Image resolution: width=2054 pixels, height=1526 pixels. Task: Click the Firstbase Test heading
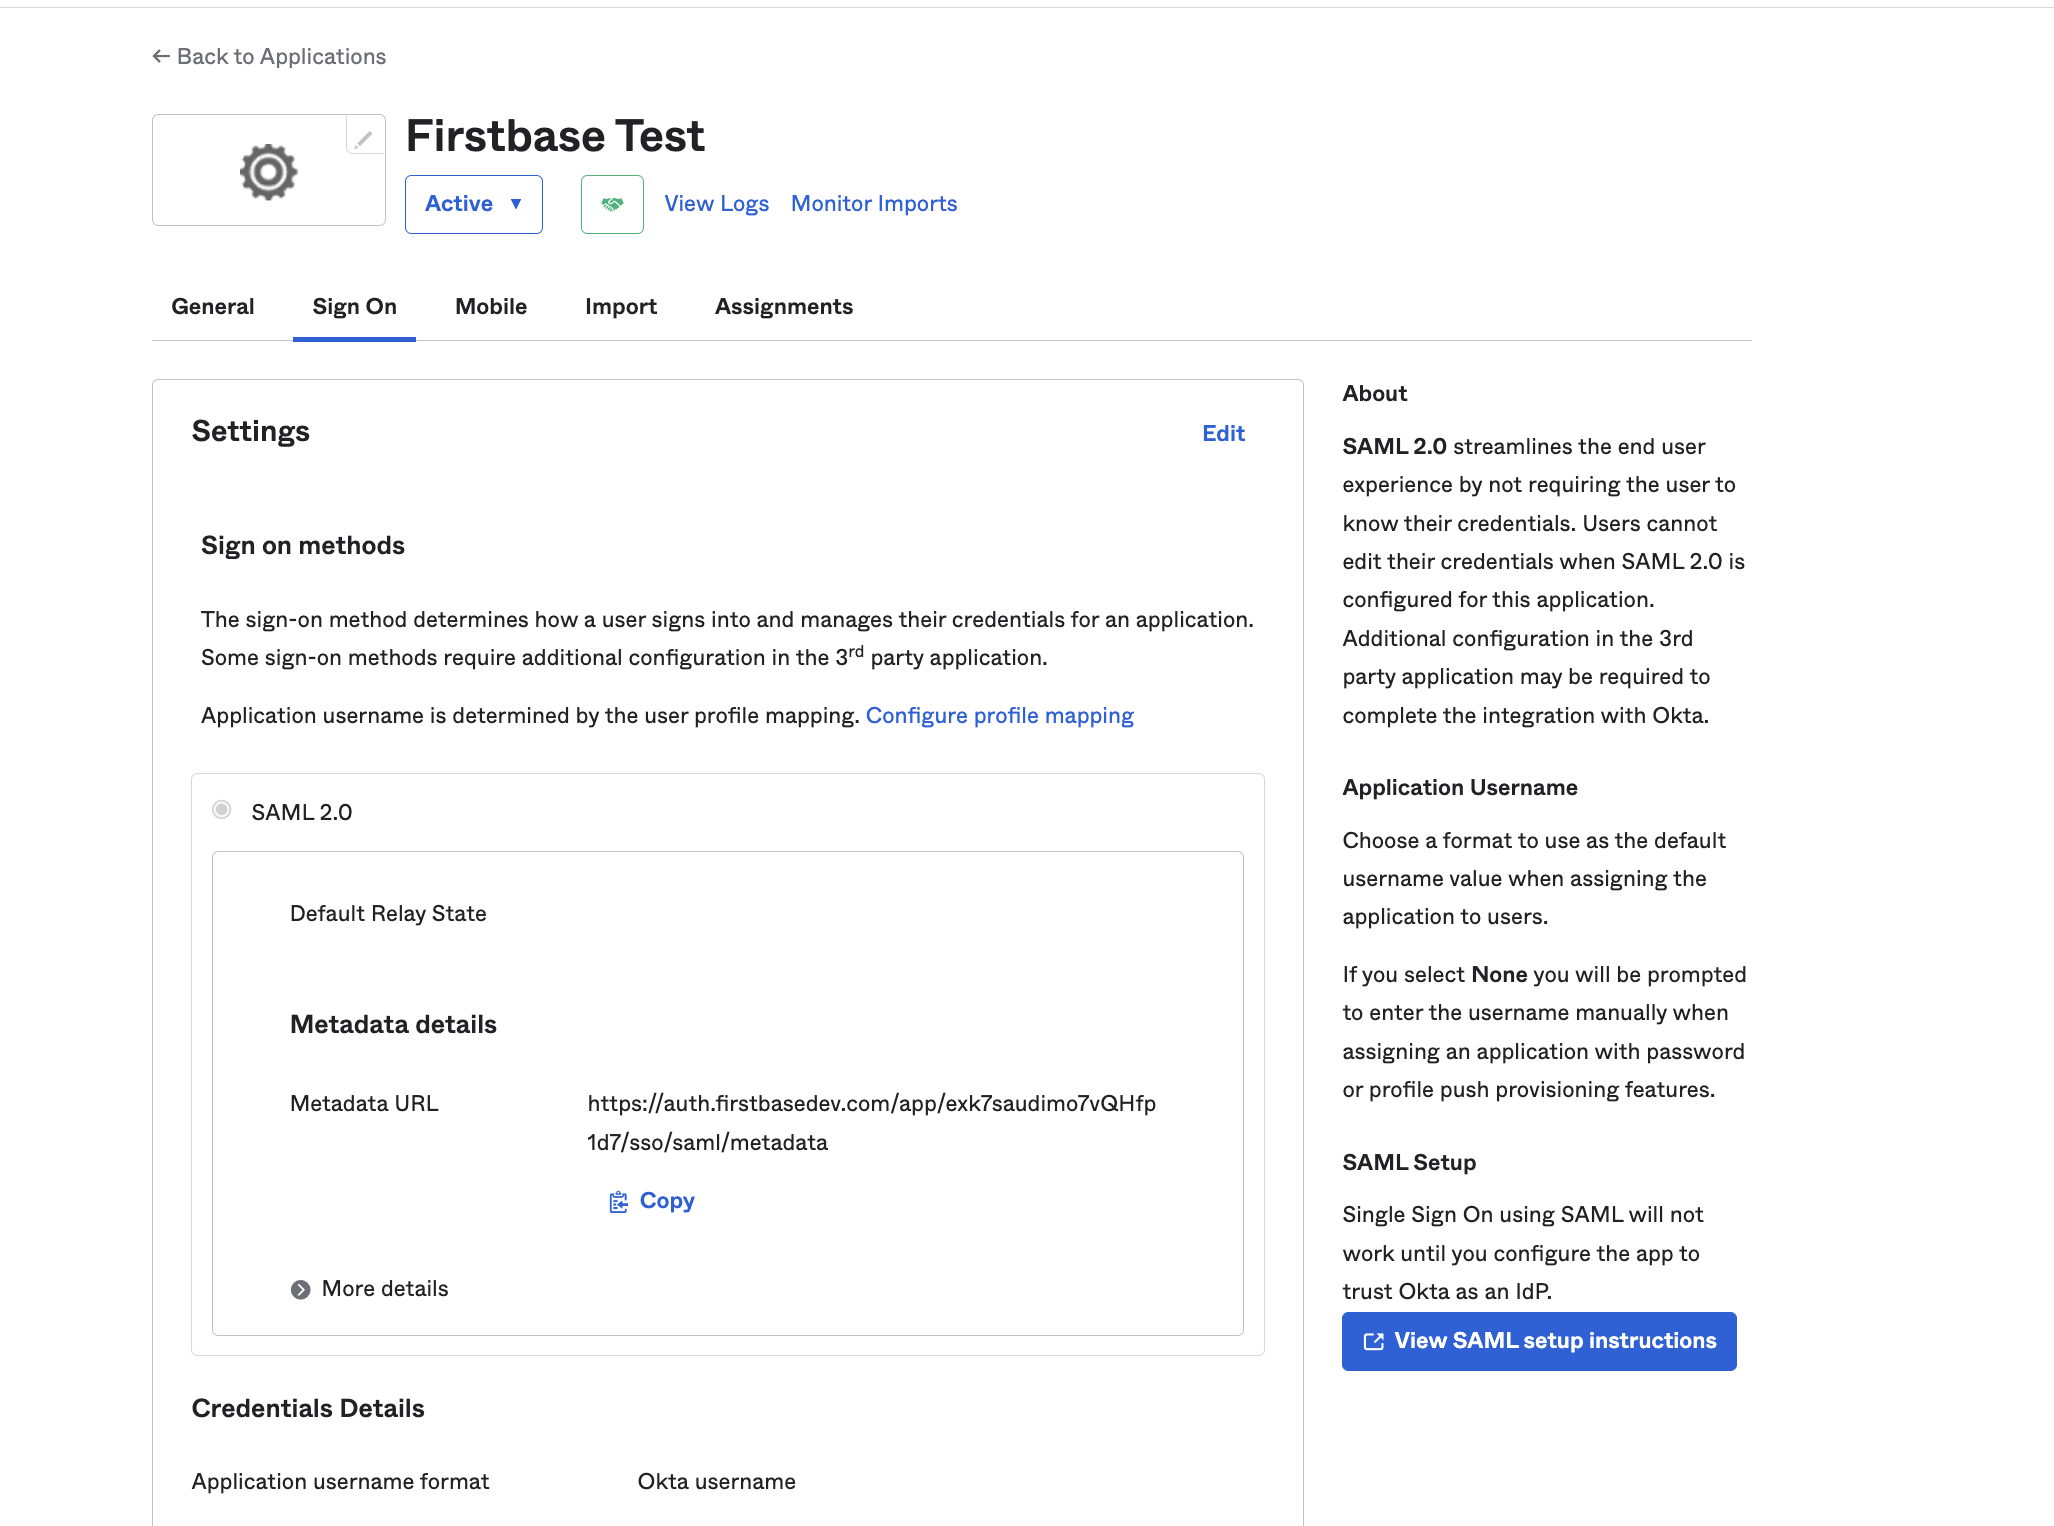point(555,136)
